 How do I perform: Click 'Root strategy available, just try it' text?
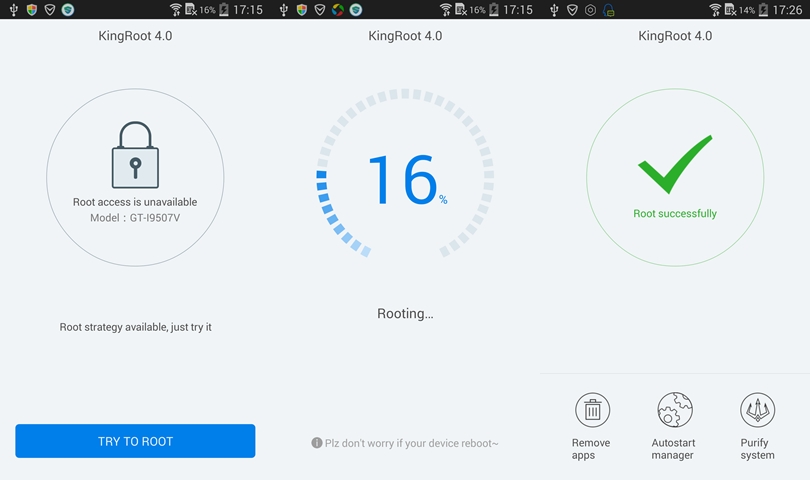pyautogui.click(x=135, y=327)
